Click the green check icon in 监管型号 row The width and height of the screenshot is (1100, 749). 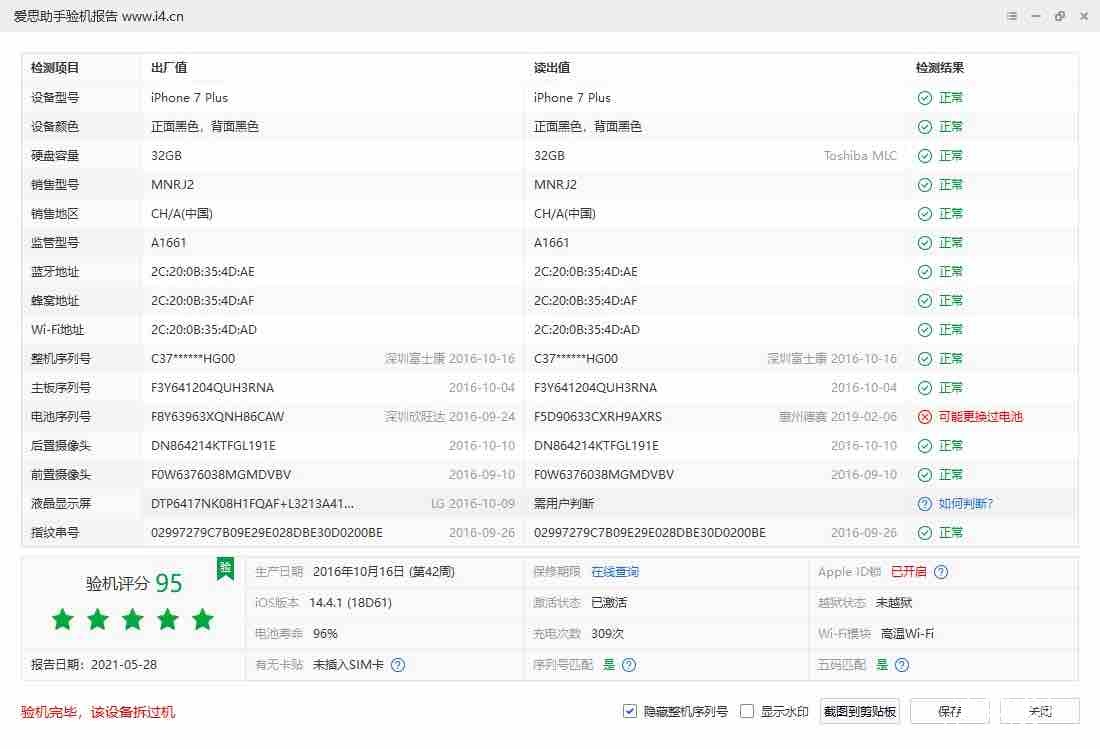[x=925, y=243]
